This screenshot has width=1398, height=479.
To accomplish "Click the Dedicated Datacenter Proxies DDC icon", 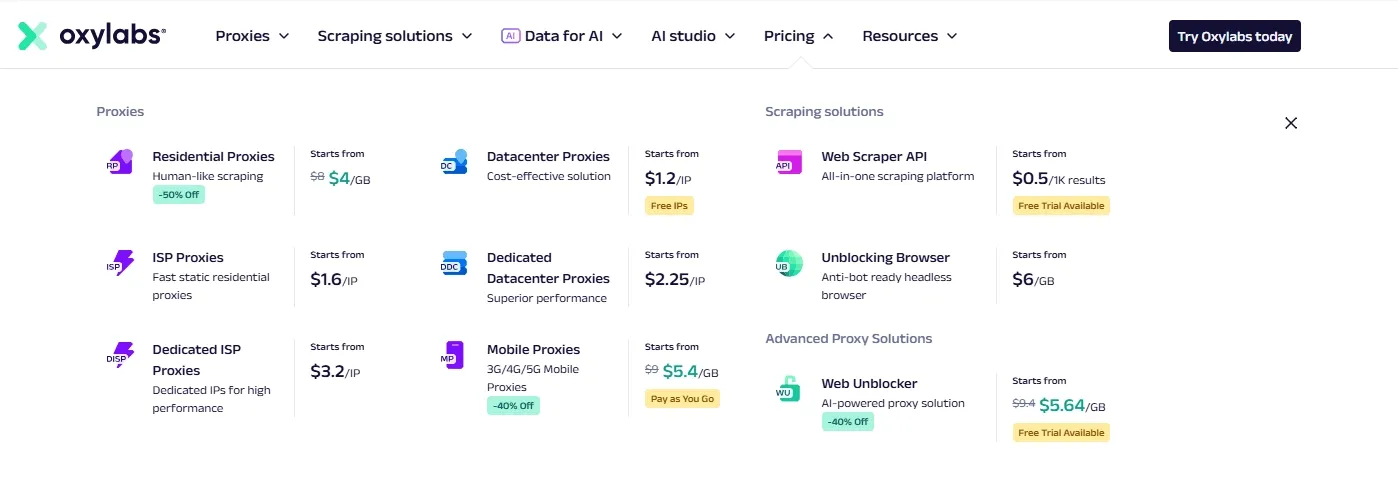I will pyautogui.click(x=454, y=263).
